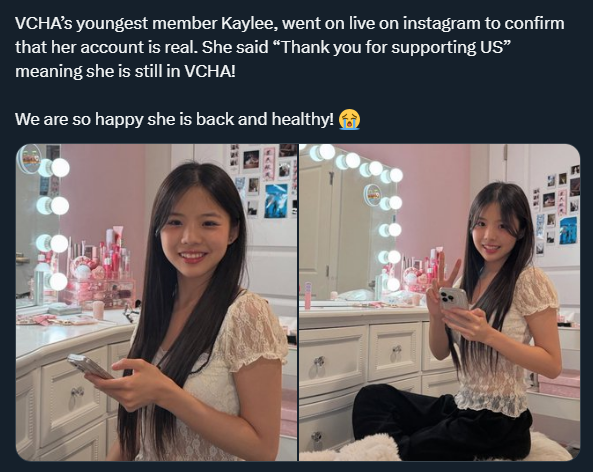Click the blue concert picture on left photo's wall
Viewport: 593px width, 472px height.
(276, 201)
